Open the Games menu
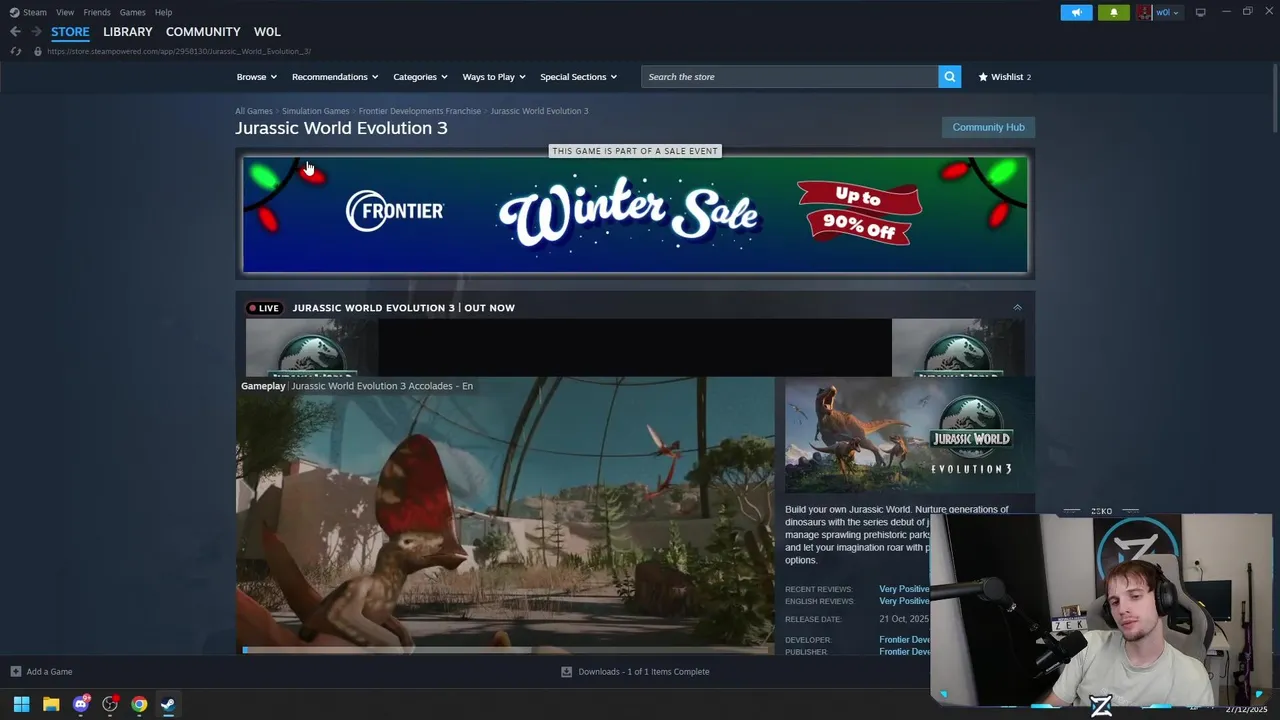The width and height of the screenshot is (1280, 720). (x=132, y=12)
